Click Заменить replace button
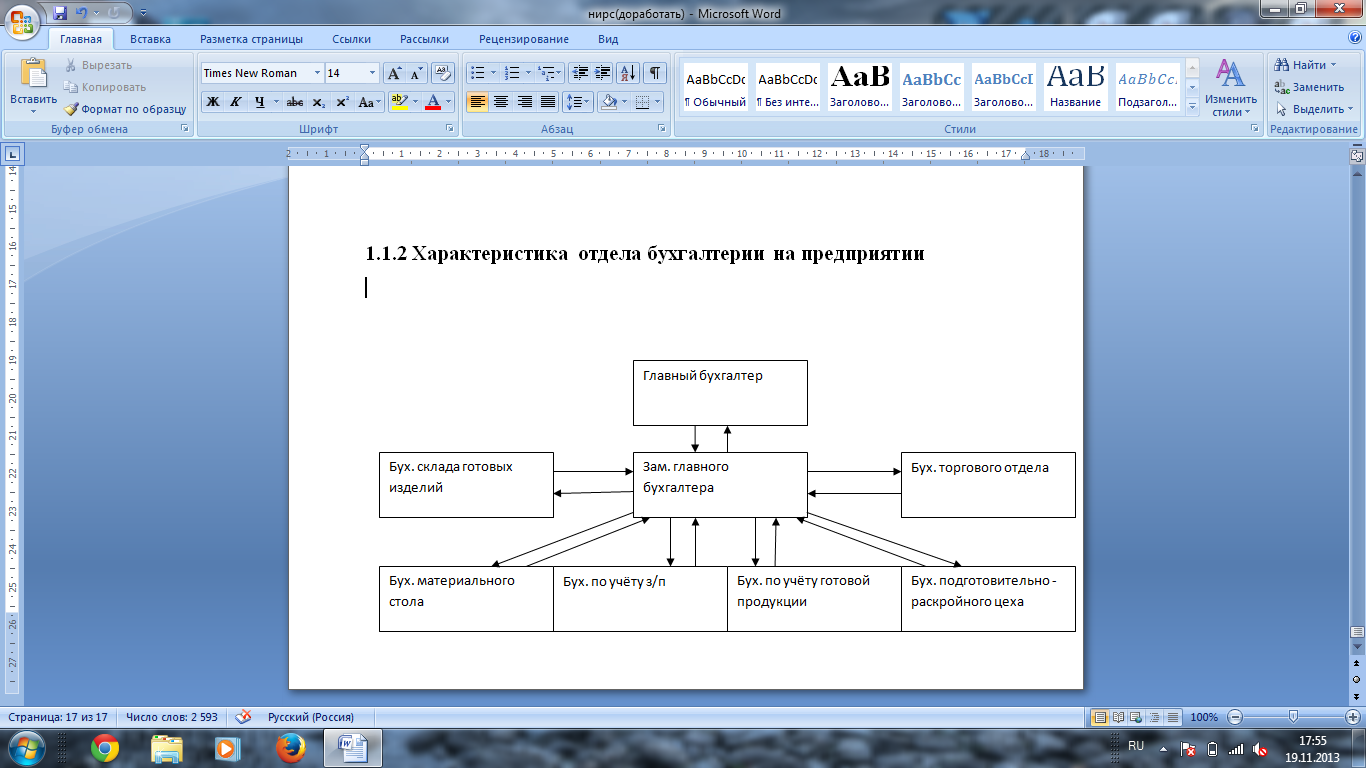This screenshot has width=1366, height=768. [x=1310, y=87]
